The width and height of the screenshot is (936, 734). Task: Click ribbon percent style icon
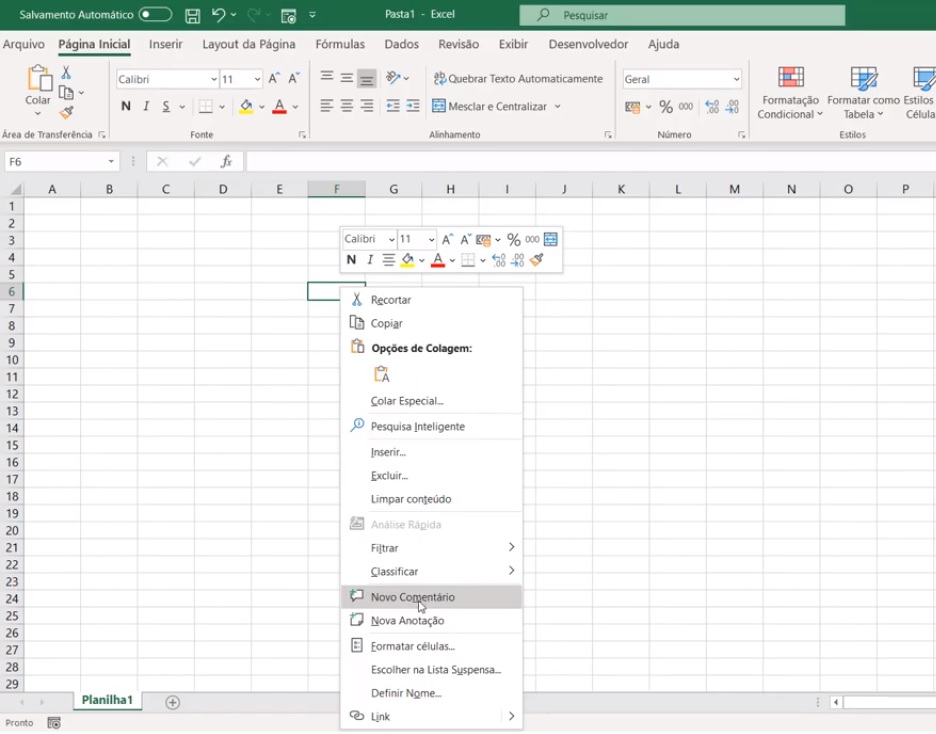666,107
